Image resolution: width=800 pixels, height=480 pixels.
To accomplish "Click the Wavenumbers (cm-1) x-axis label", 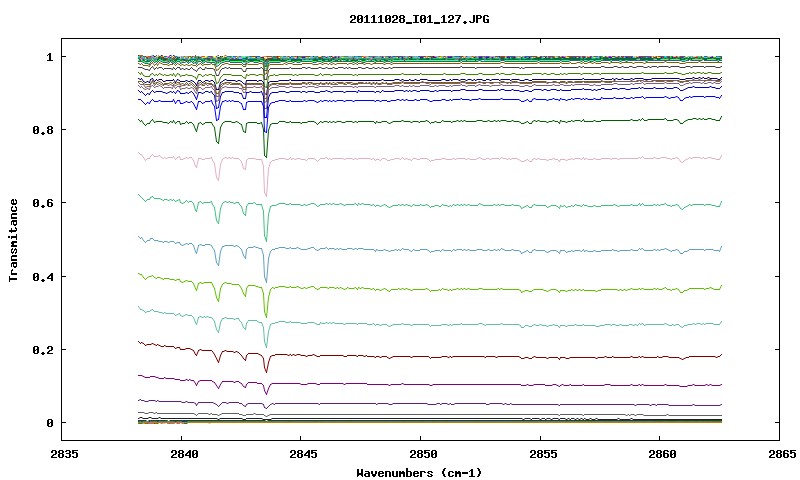I will point(419,473).
